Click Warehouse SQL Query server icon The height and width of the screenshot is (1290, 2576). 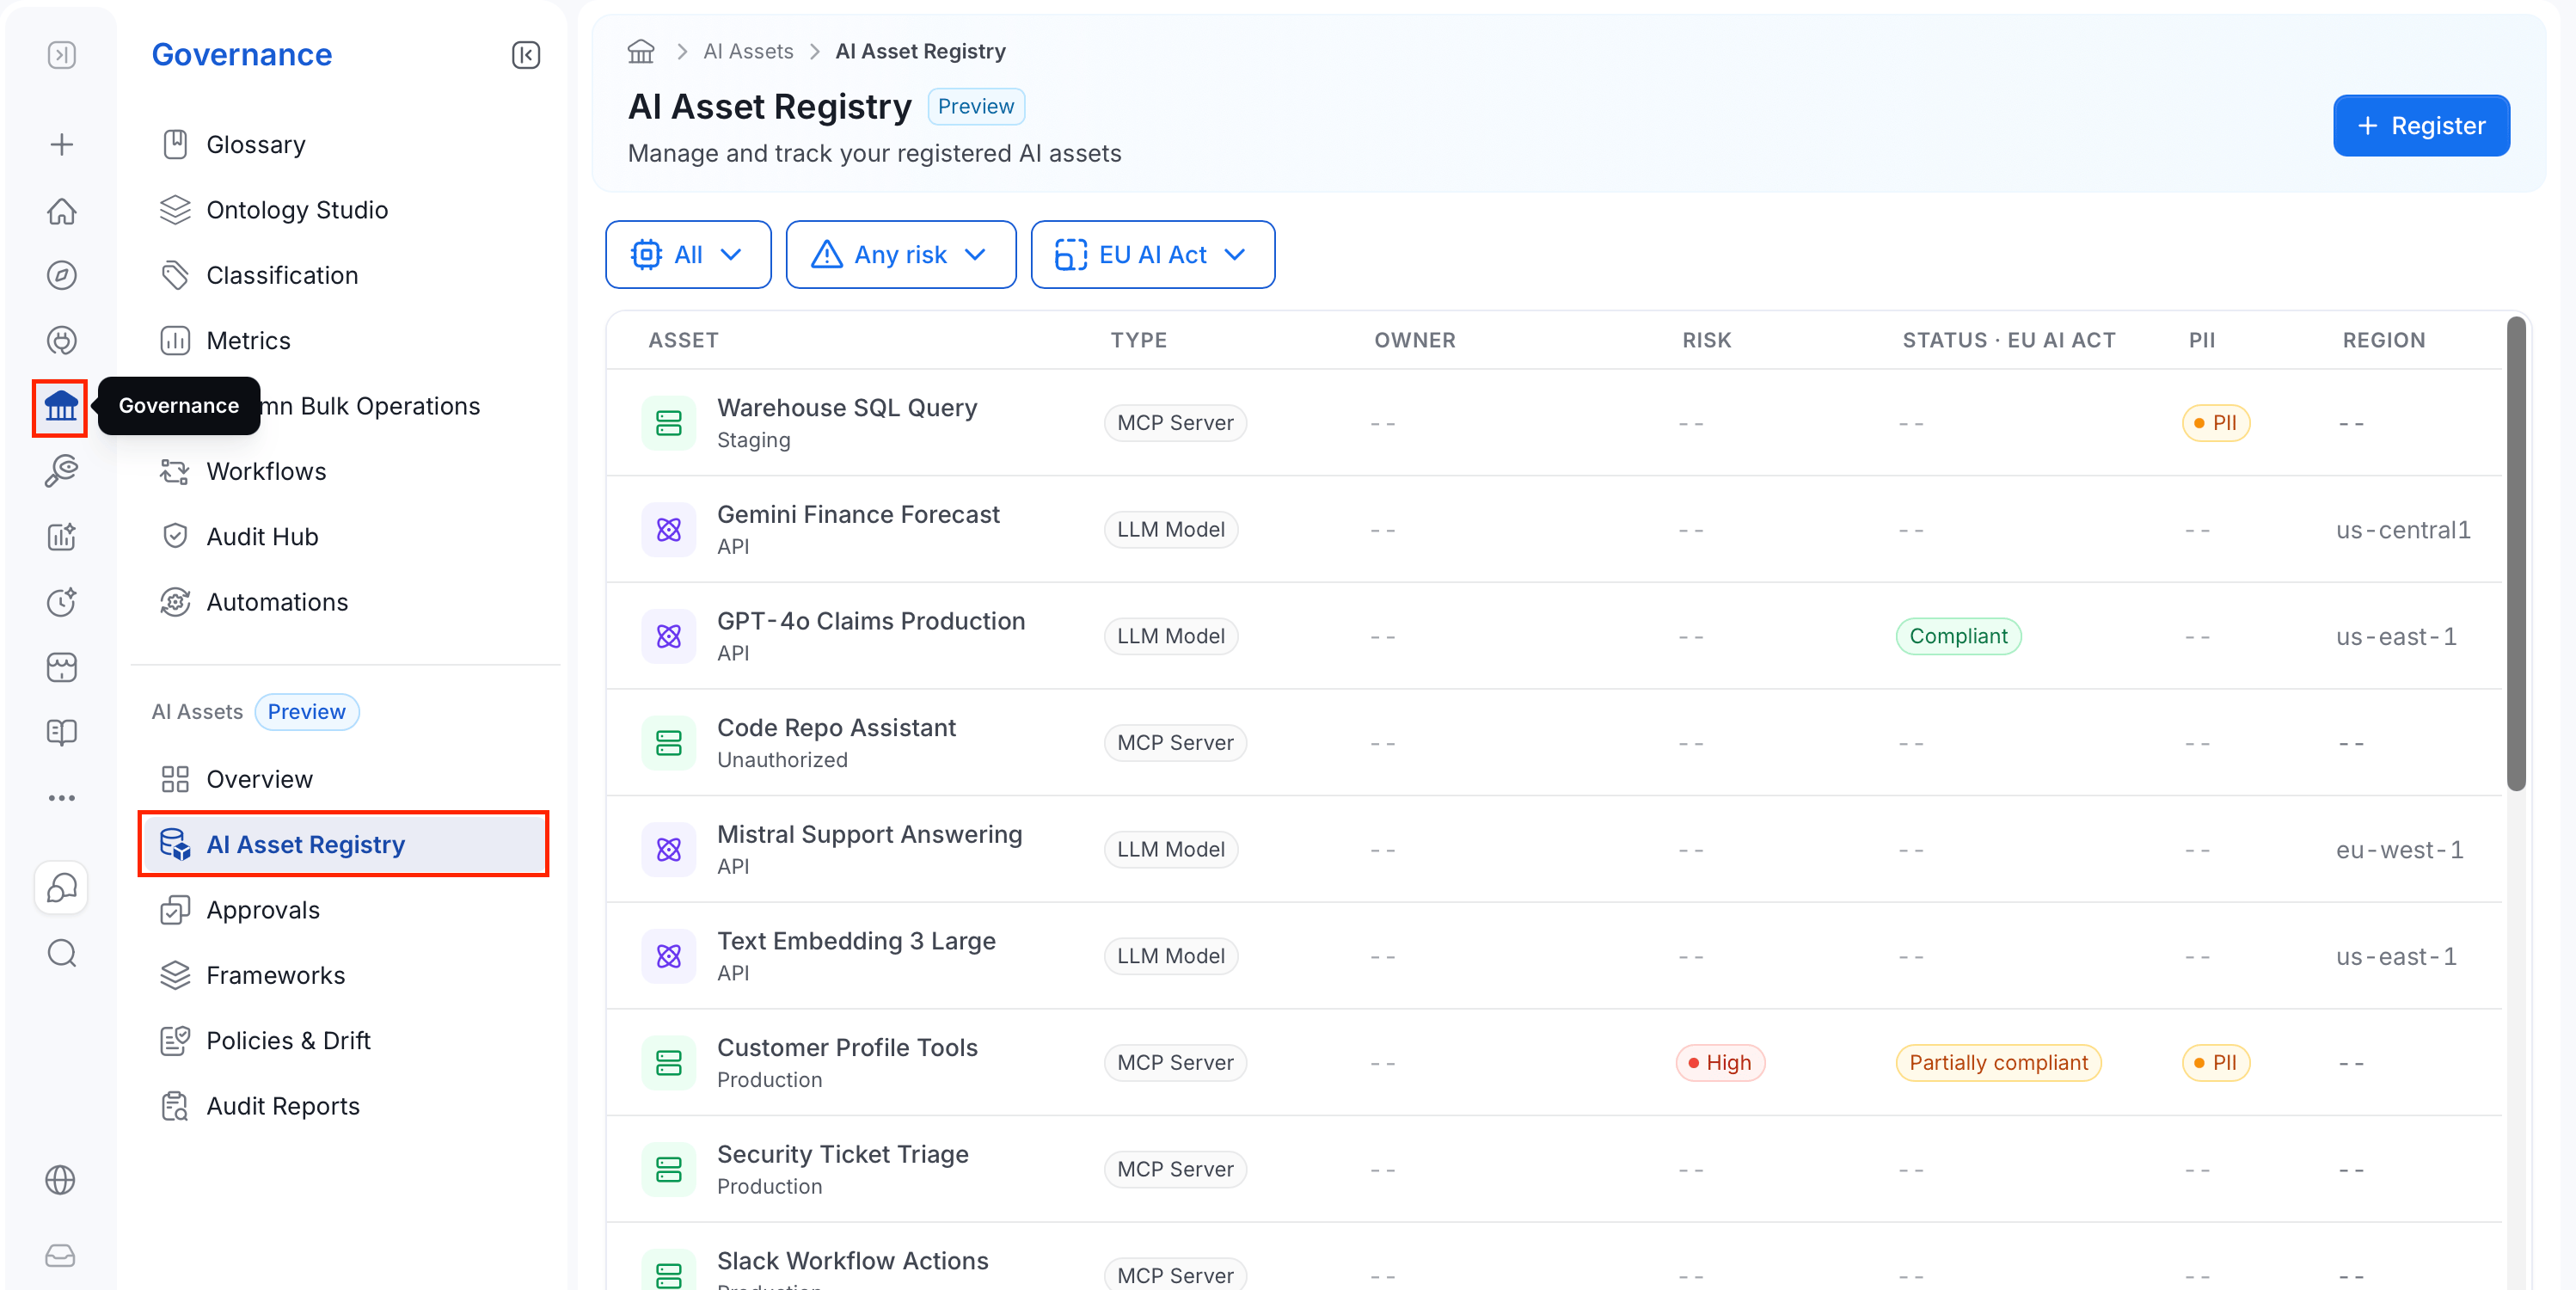pos(669,423)
